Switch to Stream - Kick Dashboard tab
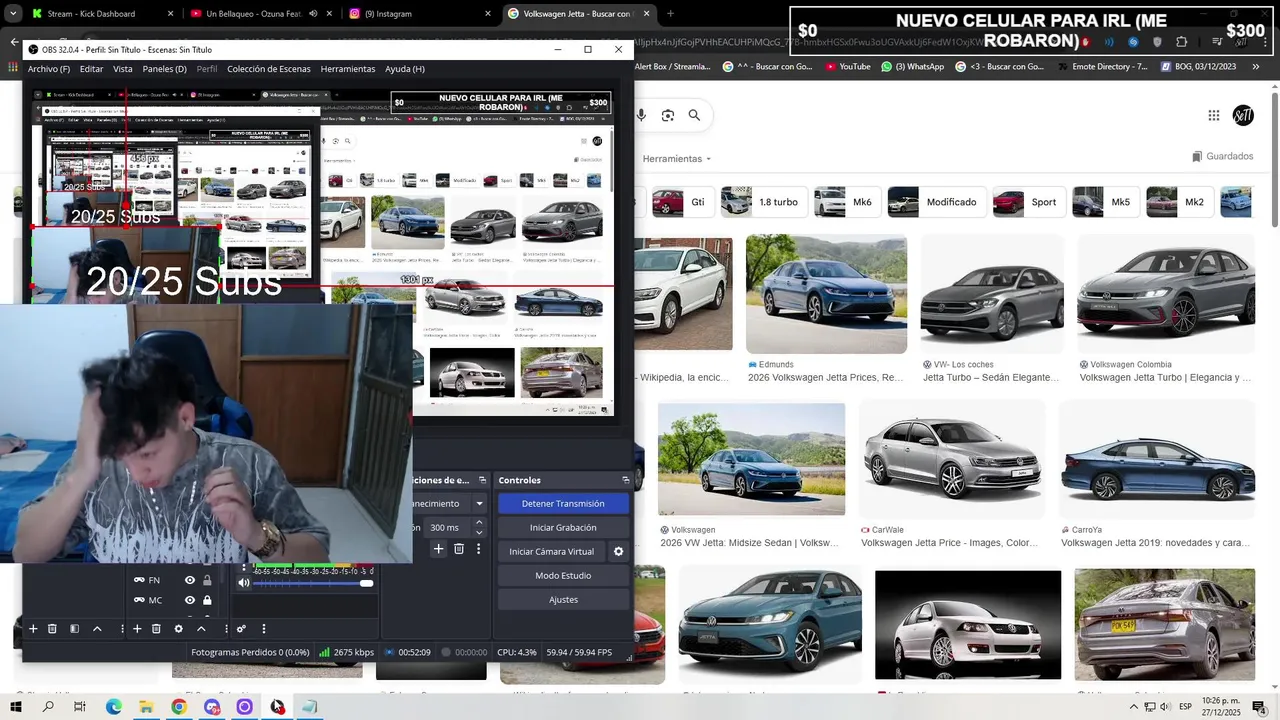The height and width of the screenshot is (720, 1280). pos(91,14)
